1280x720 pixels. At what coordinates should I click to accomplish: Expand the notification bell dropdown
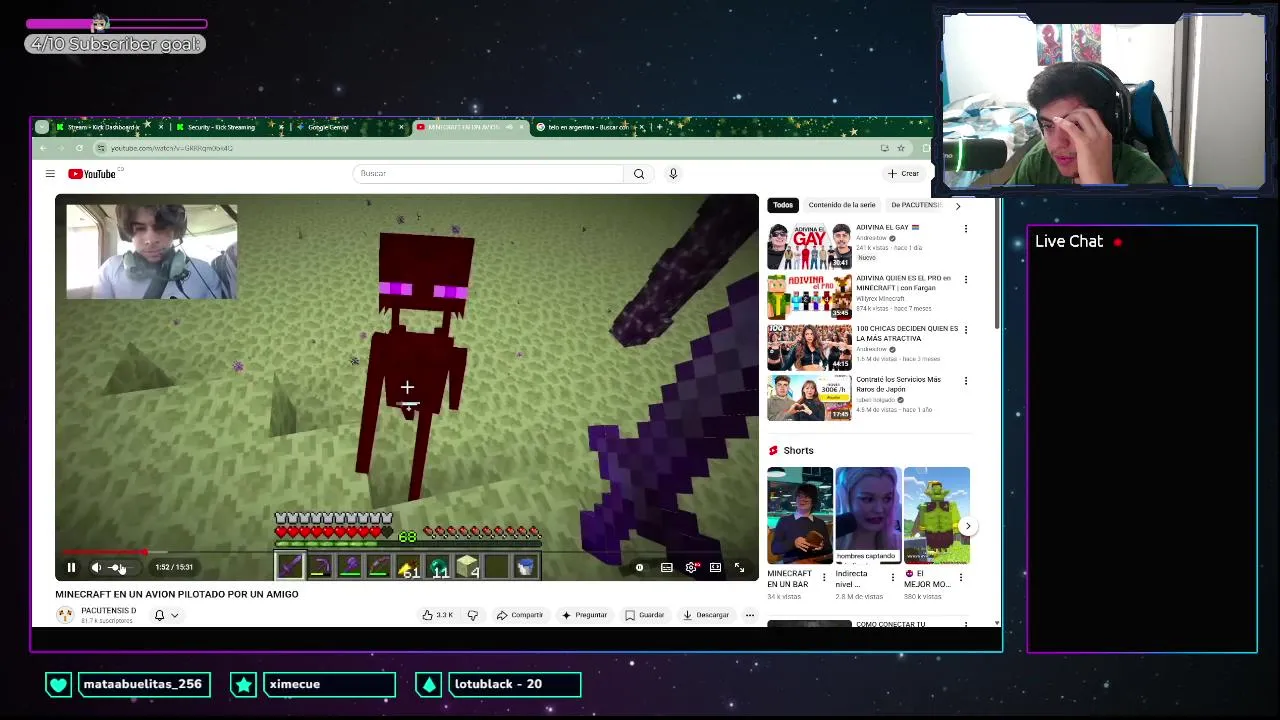point(174,615)
